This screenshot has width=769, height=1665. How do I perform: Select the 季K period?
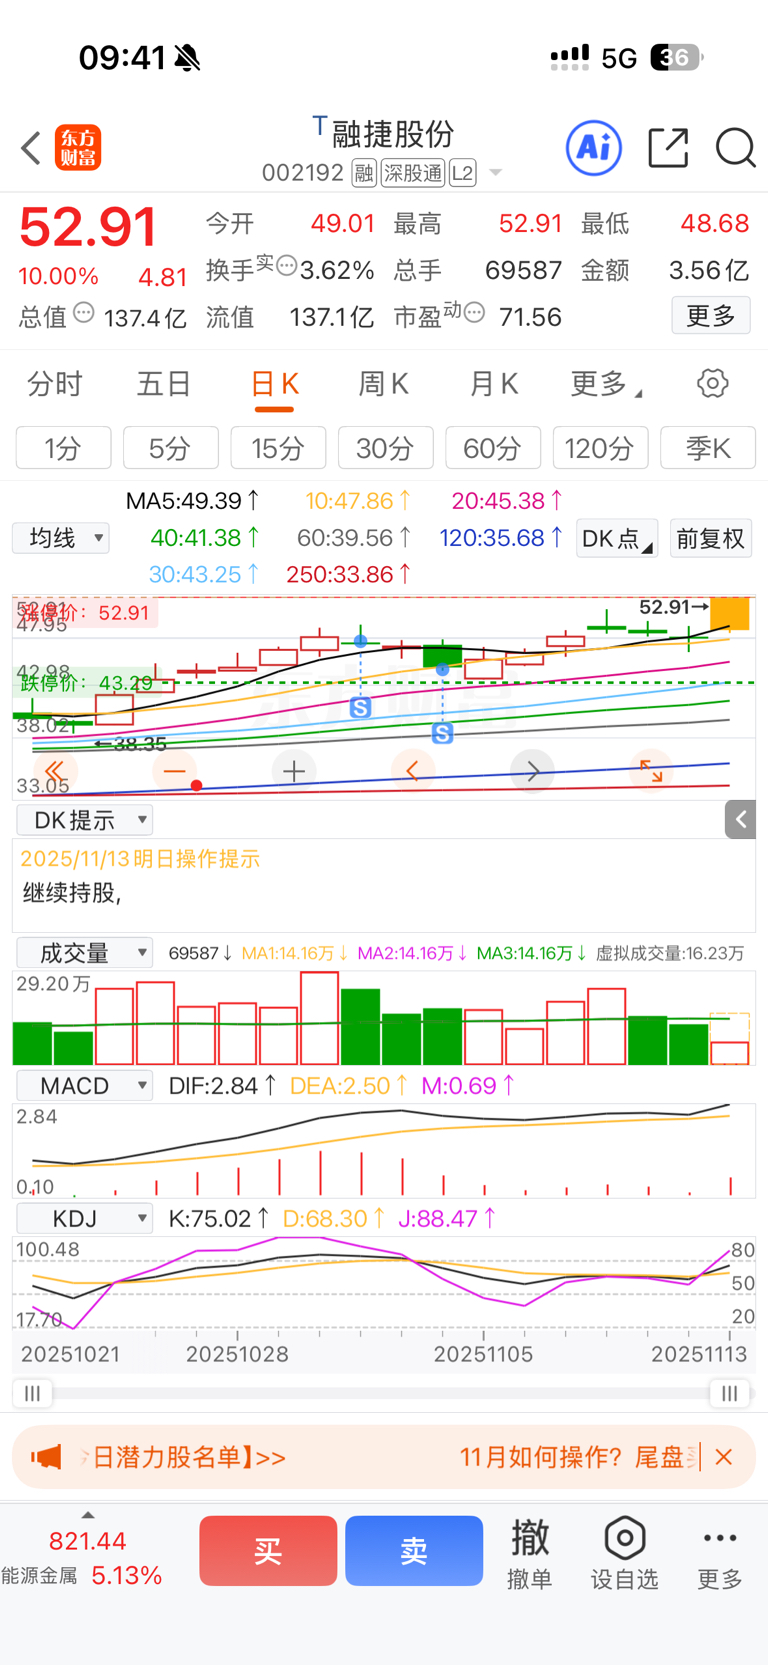tap(708, 448)
